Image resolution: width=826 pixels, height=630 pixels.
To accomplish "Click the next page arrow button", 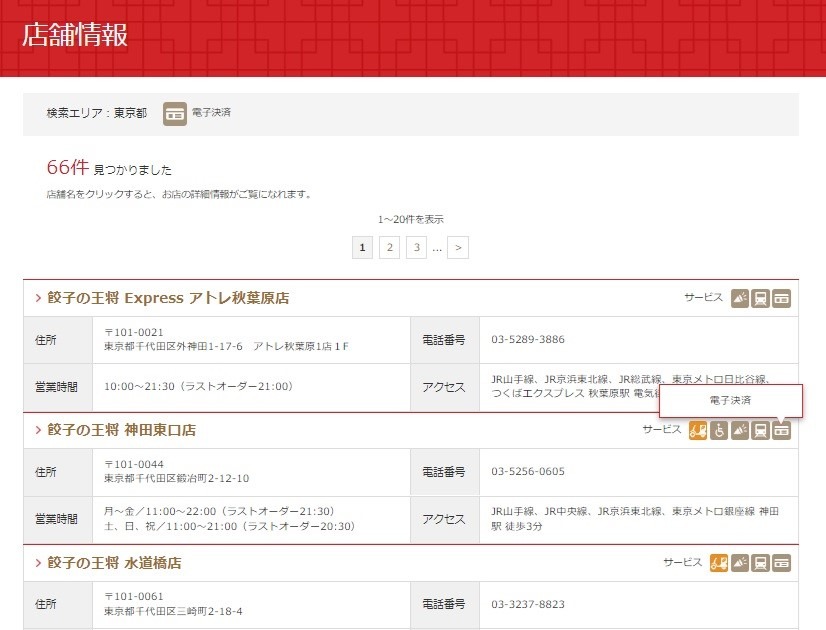I will 458,248.
